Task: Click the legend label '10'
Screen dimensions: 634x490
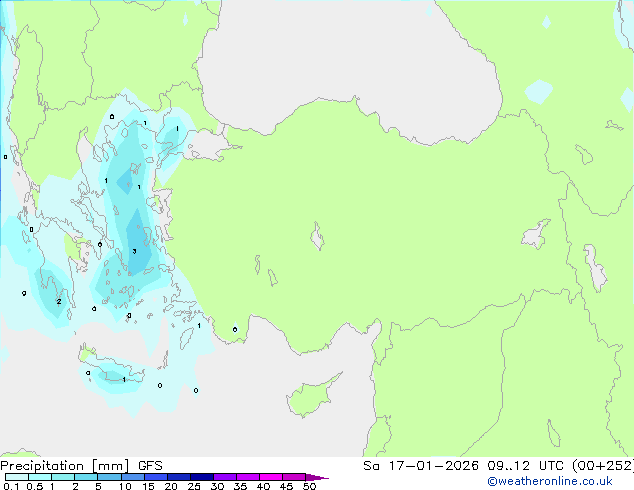Action: [x=125, y=486]
